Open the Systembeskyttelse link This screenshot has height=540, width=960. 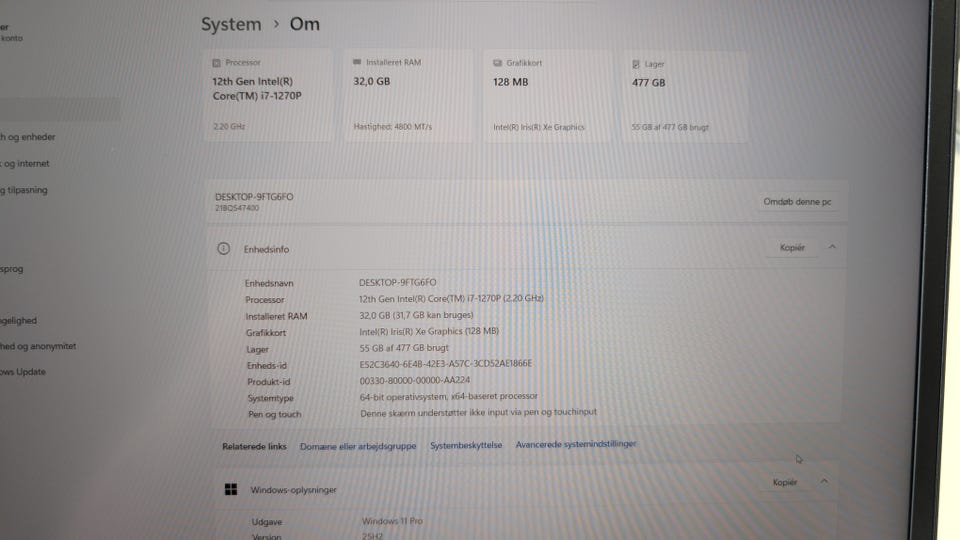466,445
